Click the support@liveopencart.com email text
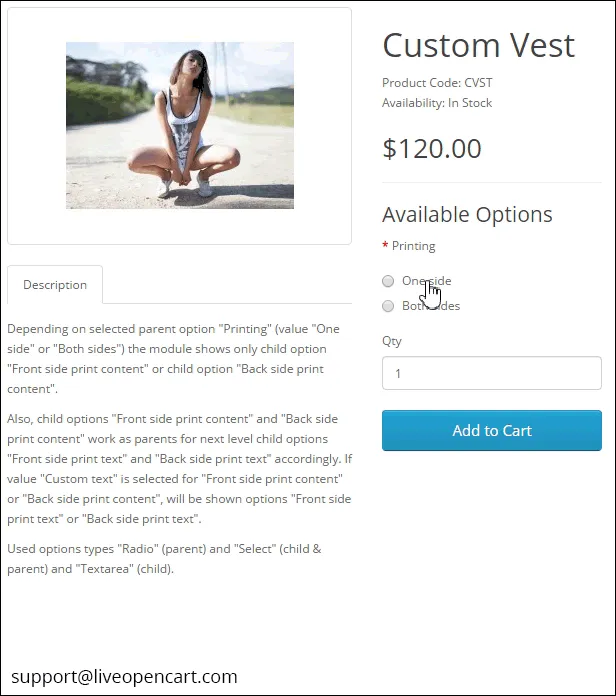 tap(125, 676)
